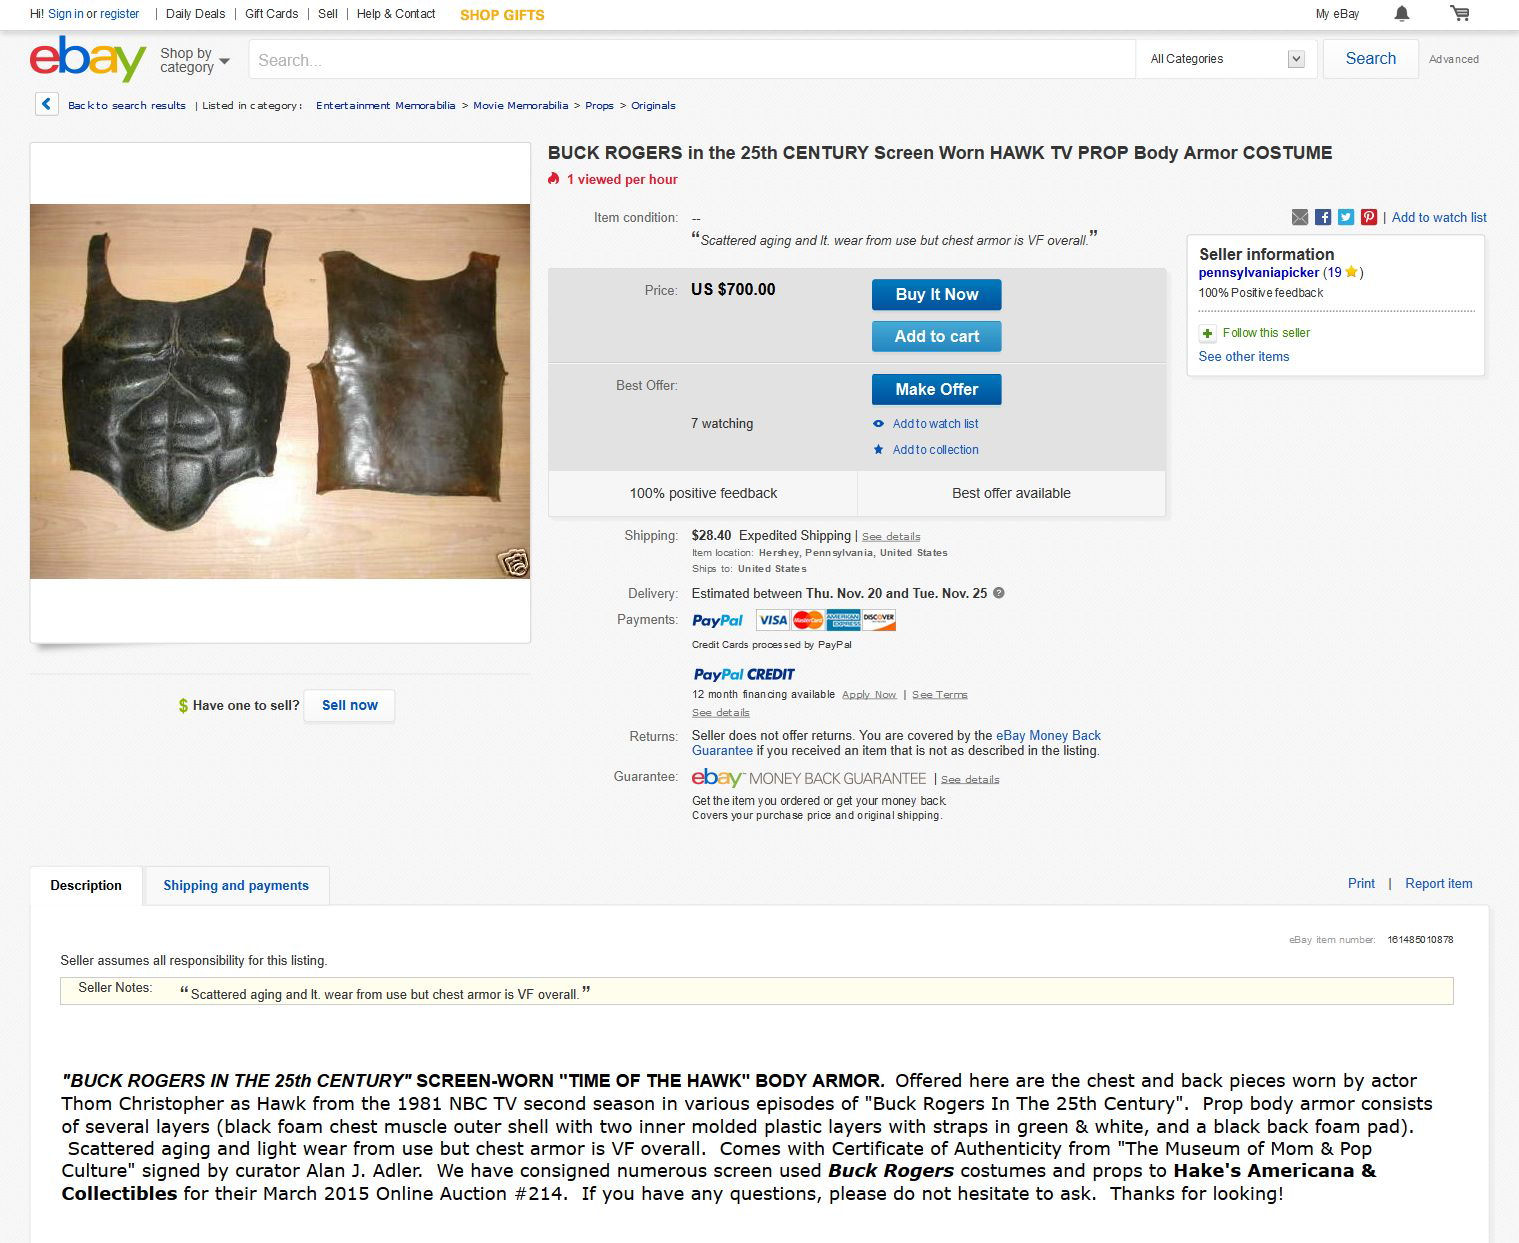Go to the eBay logo home
1519x1243 pixels.
pyautogui.click(x=88, y=59)
